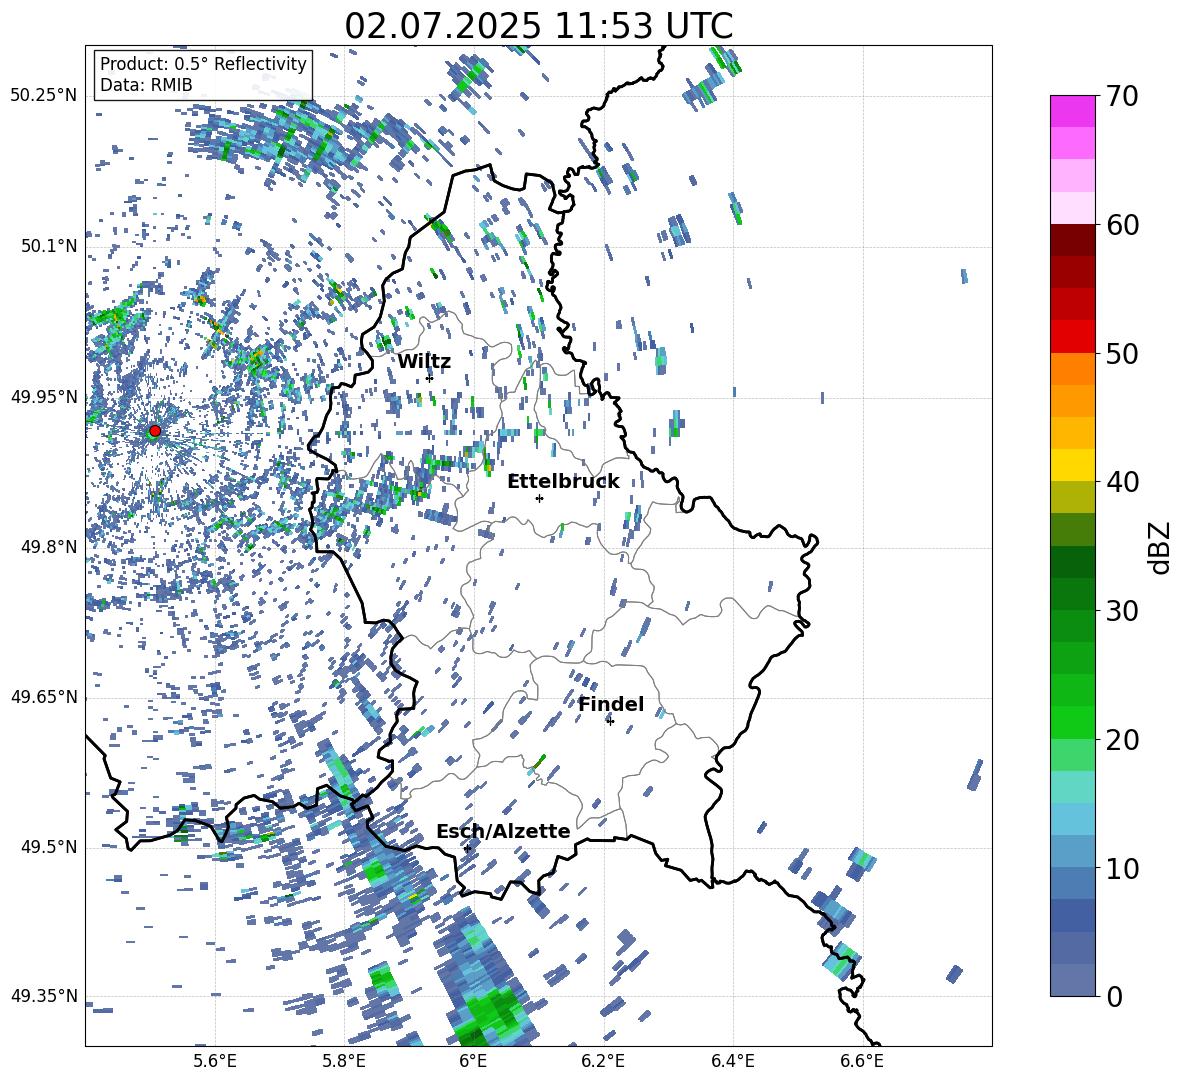
Task: Pick the slate blue swatch just above 0 dBZ
Action: coord(1072,980)
